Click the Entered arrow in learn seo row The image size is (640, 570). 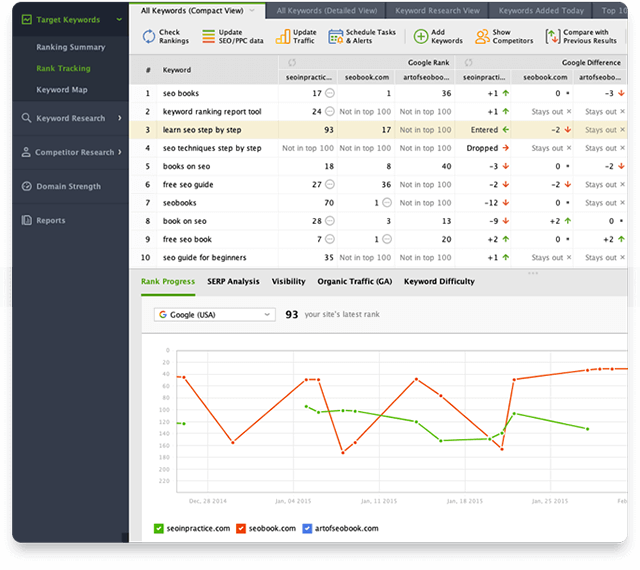tap(506, 129)
